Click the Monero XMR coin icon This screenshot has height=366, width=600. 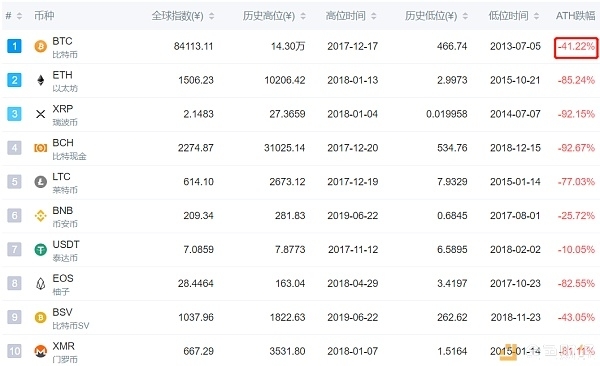(x=41, y=351)
